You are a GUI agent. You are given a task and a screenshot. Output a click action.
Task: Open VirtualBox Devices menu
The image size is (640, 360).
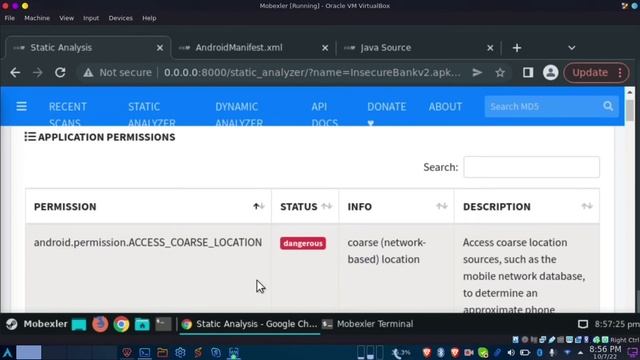tap(120, 18)
